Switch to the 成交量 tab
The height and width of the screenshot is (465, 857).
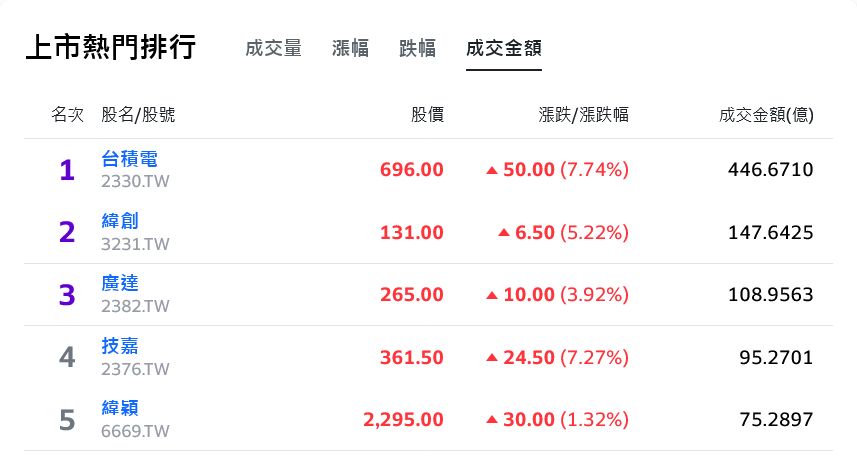click(273, 48)
